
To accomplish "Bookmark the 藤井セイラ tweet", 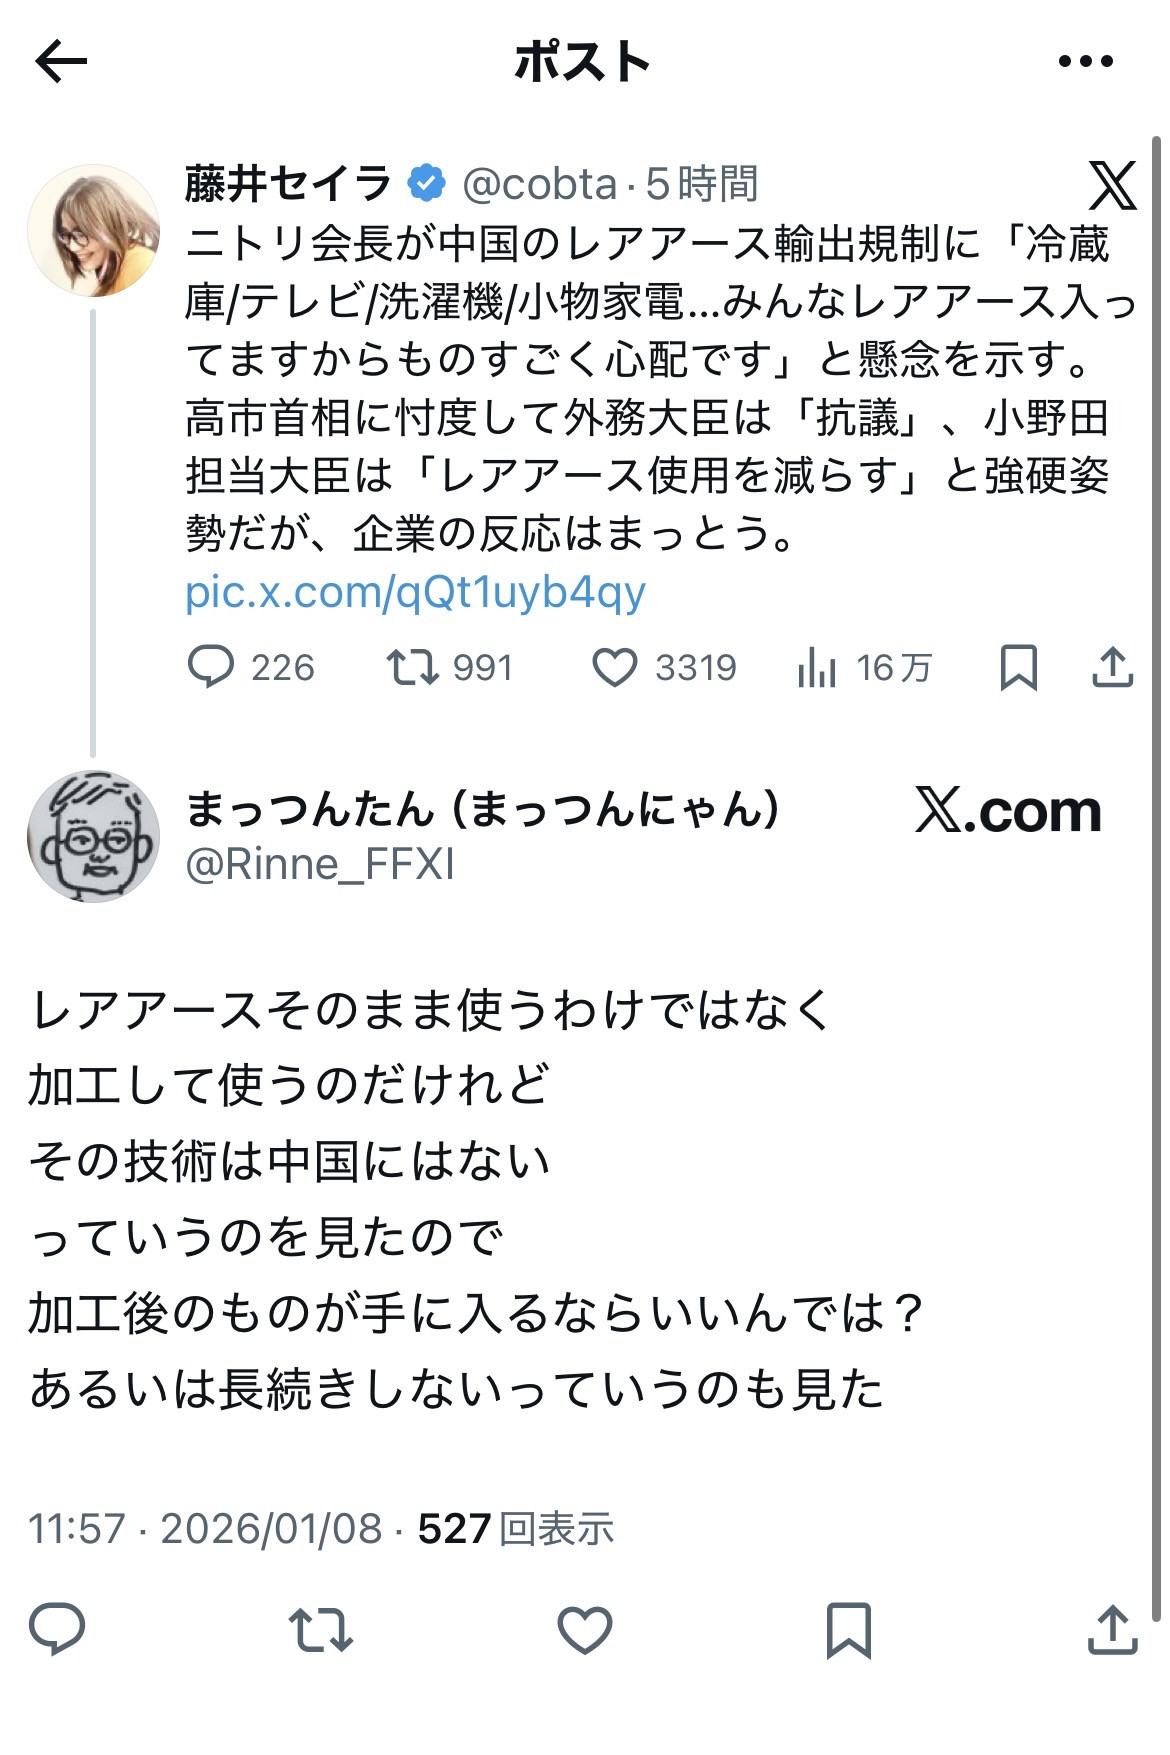I will pyautogui.click(x=1018, y=667).
